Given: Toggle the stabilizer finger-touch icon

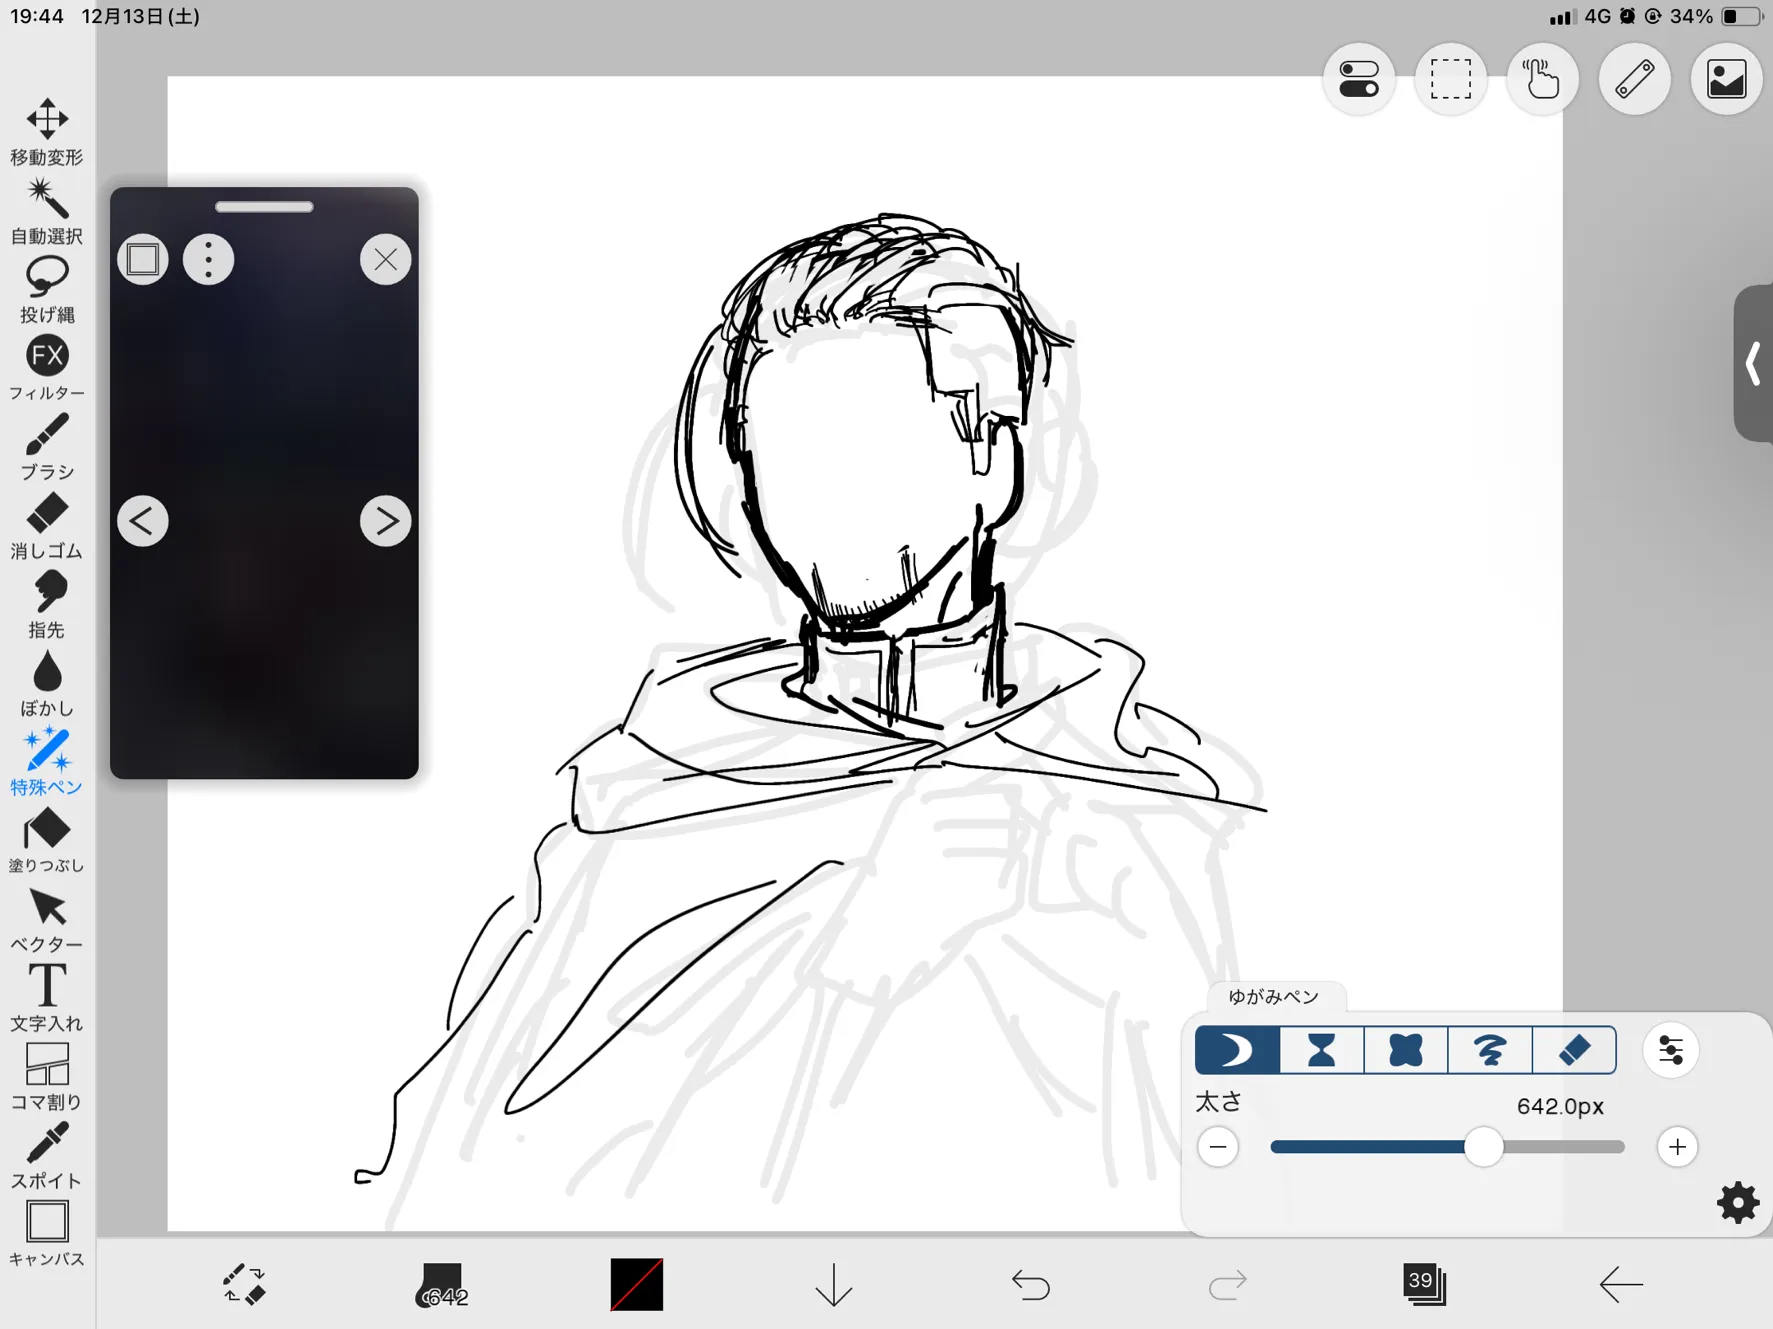Looking at the screenshot, I should 1542,79.
